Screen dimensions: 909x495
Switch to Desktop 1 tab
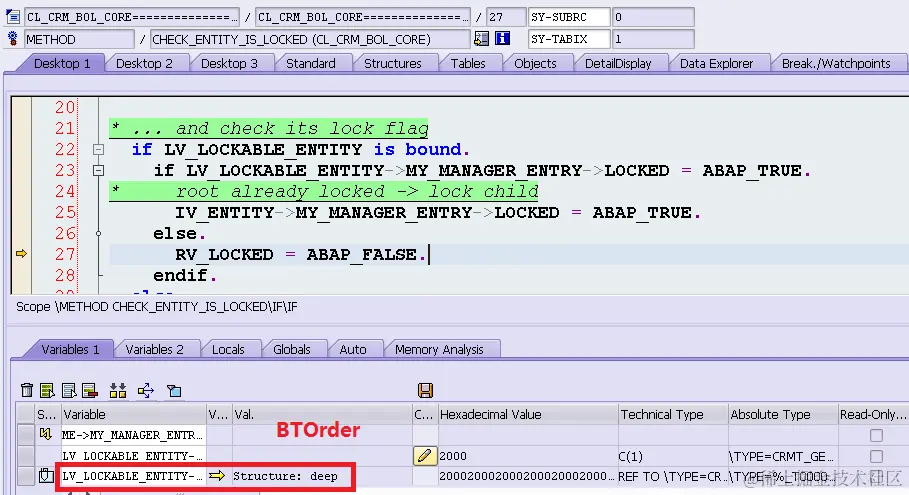[62, 63]
